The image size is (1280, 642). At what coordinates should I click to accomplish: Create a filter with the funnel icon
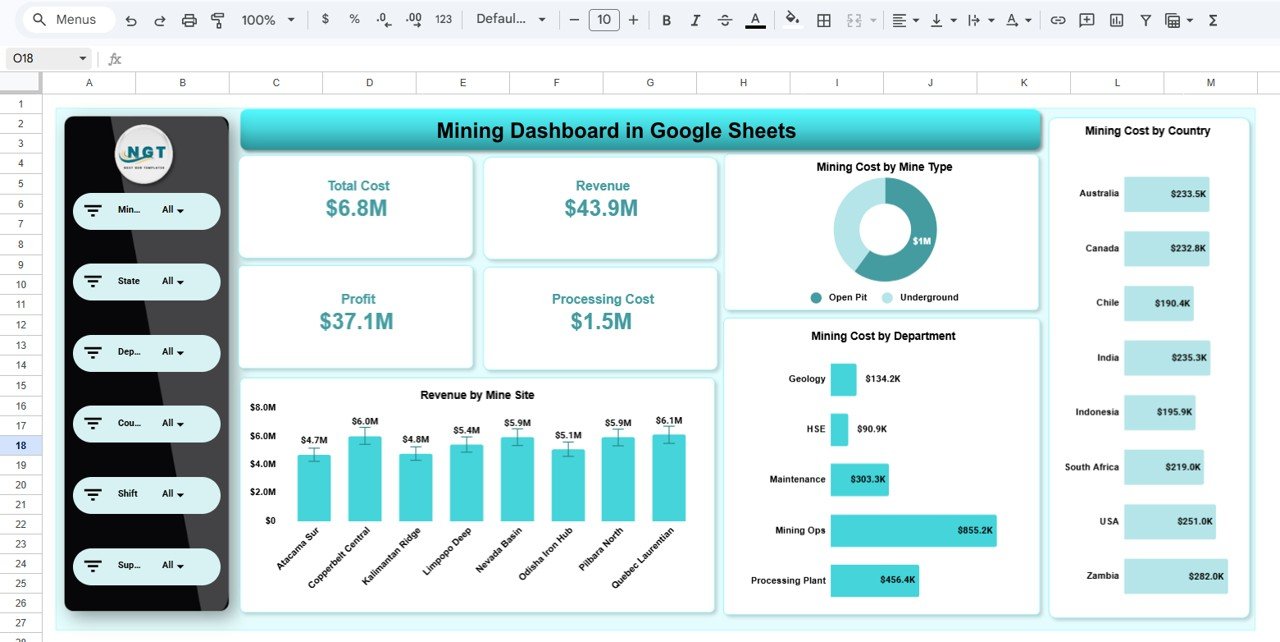(x=1144, y=19)
